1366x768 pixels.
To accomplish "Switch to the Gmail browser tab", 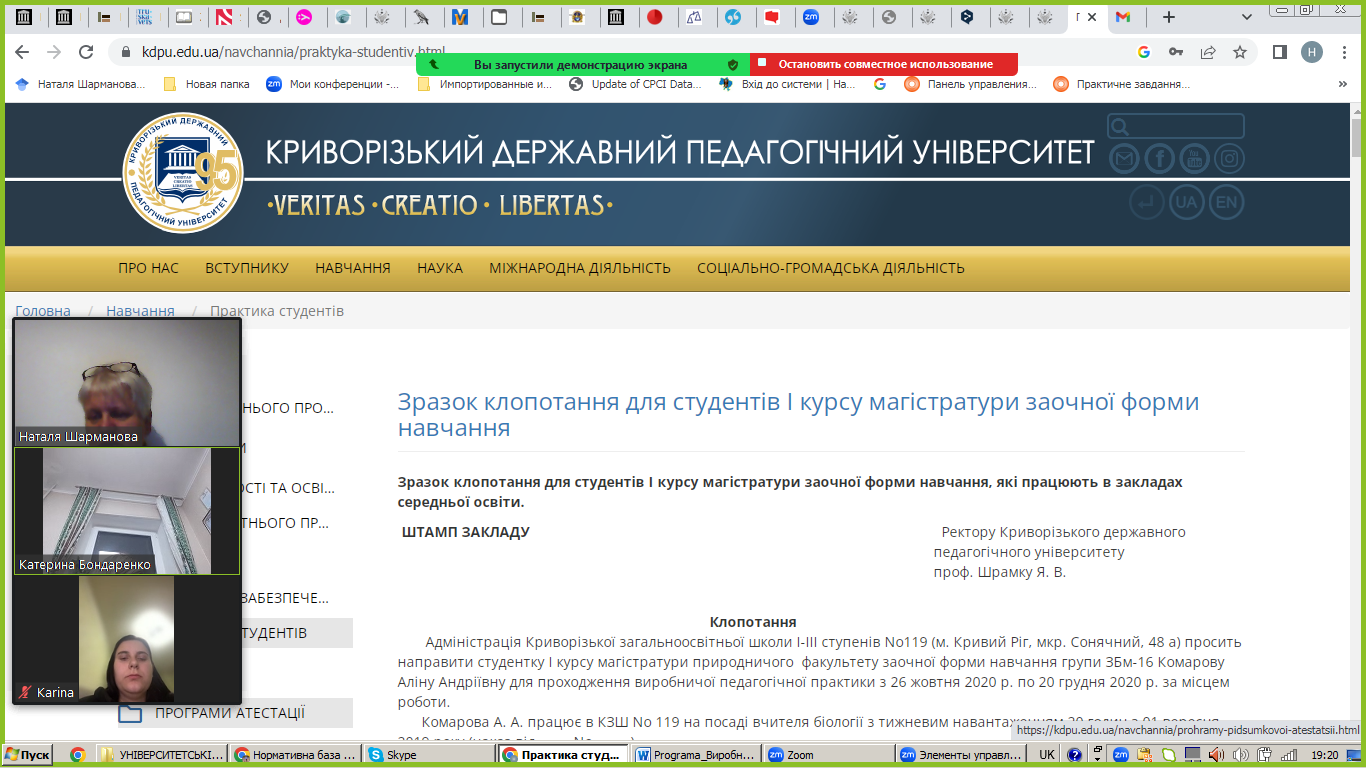I will coord(1123,17).
